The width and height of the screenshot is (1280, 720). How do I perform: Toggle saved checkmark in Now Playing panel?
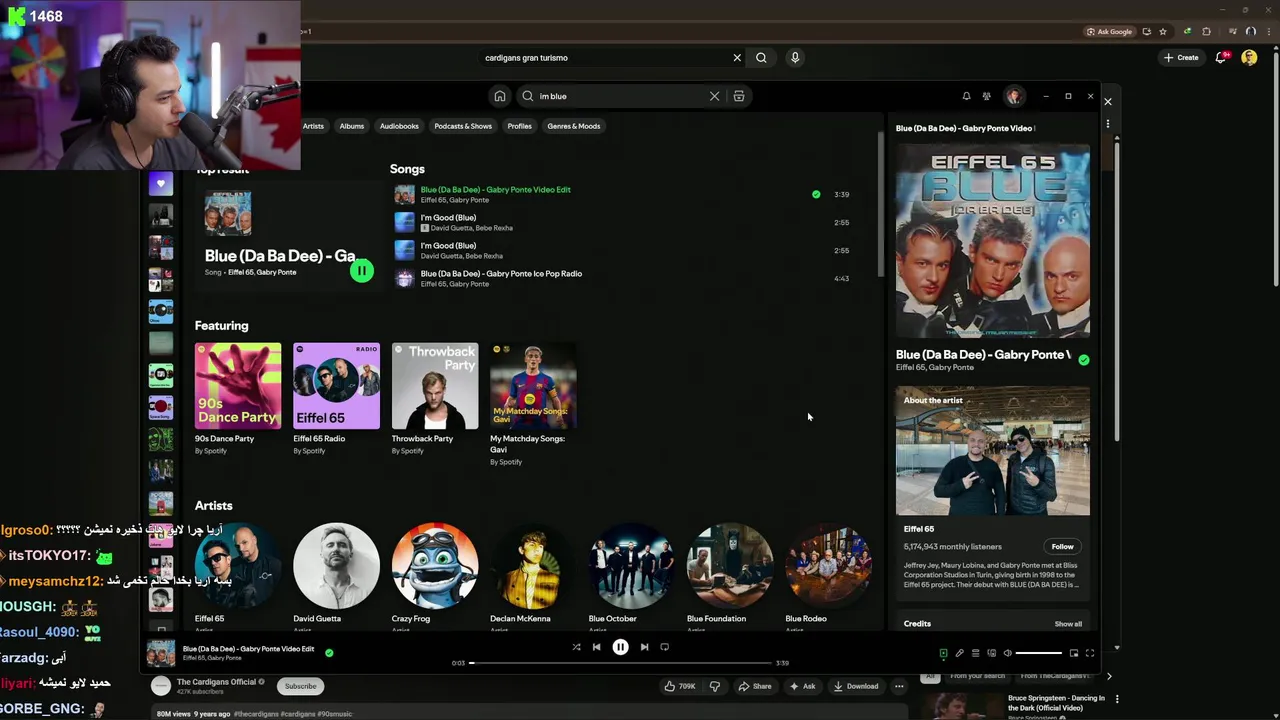click(1084, 359)
